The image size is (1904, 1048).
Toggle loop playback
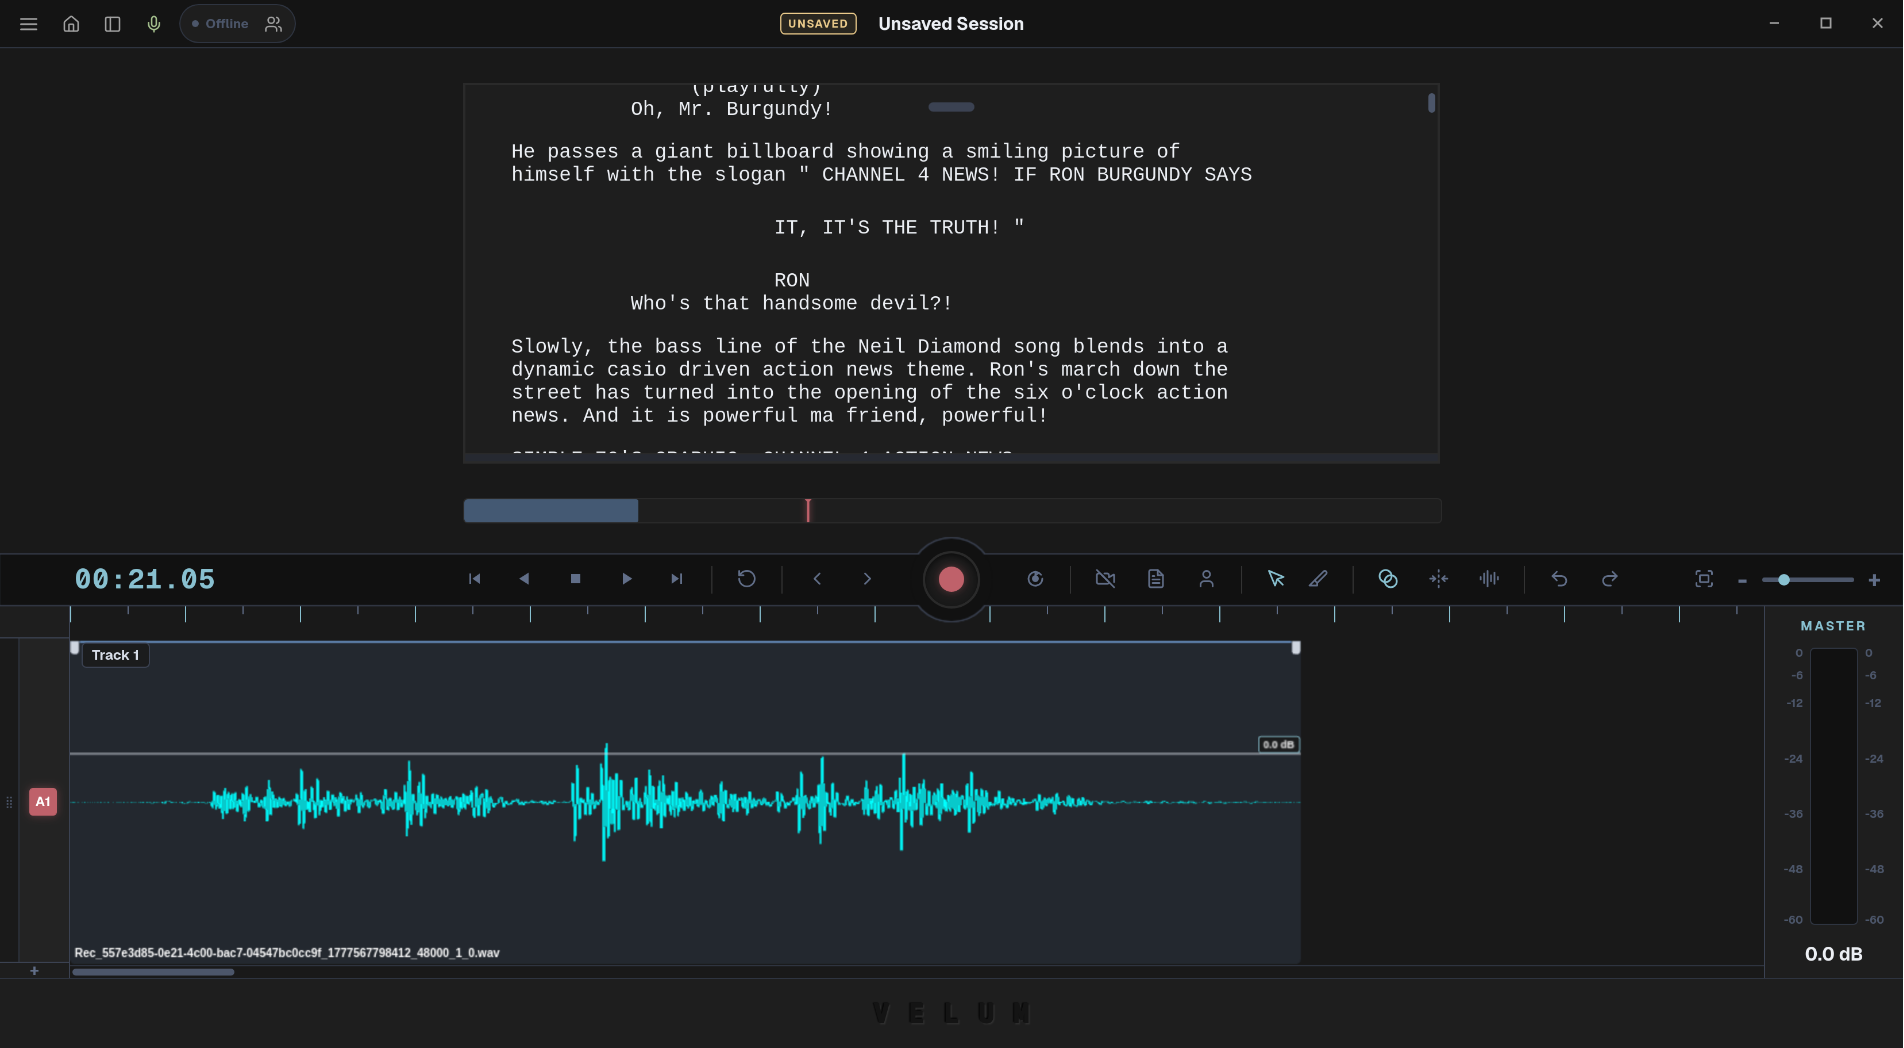(x=746, y=579)
